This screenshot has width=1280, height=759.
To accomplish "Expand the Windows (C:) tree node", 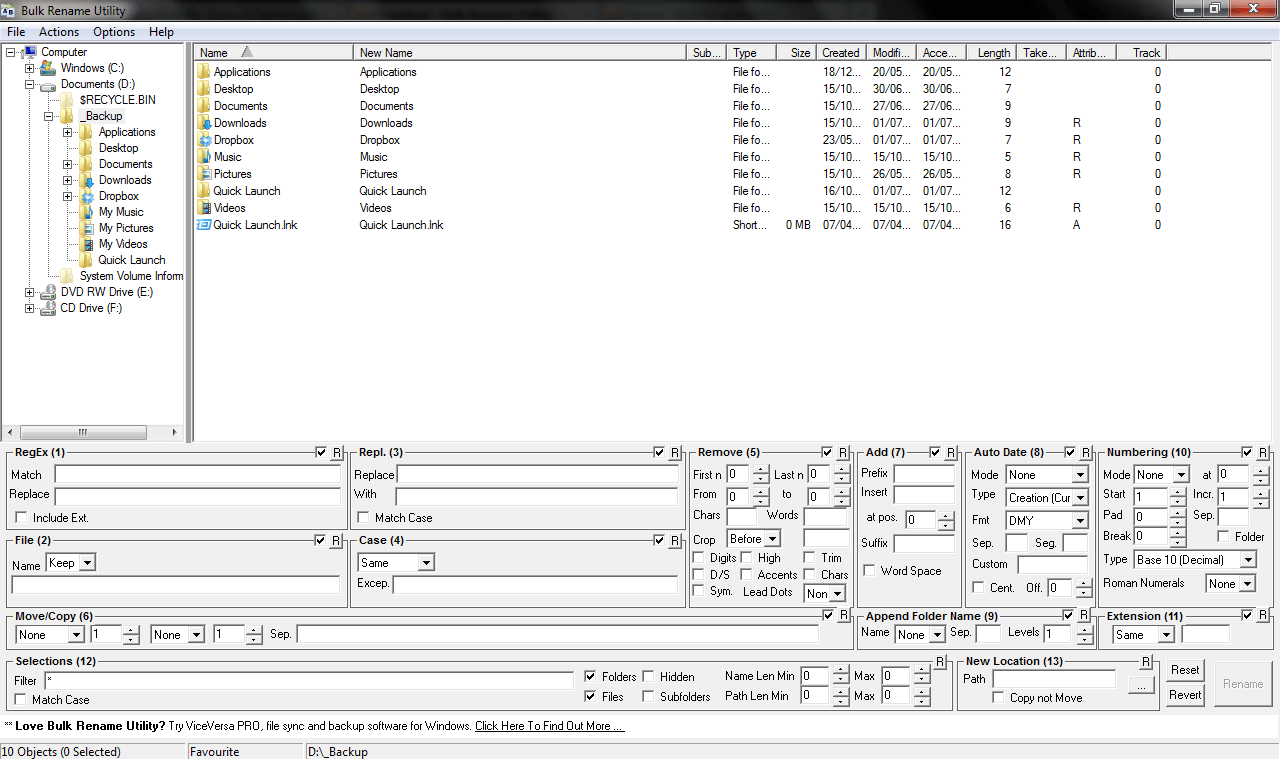I will click(29, 68).
